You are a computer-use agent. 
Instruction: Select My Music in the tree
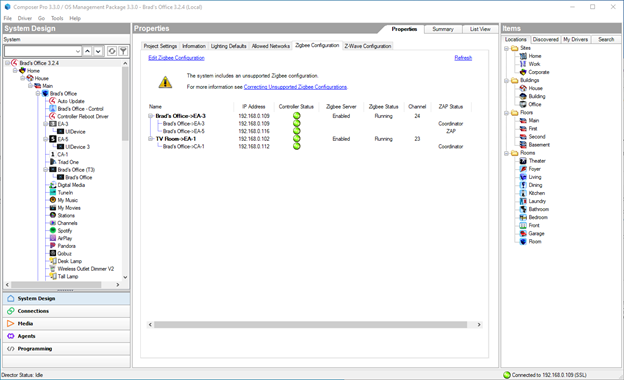[x=67, y=200]
